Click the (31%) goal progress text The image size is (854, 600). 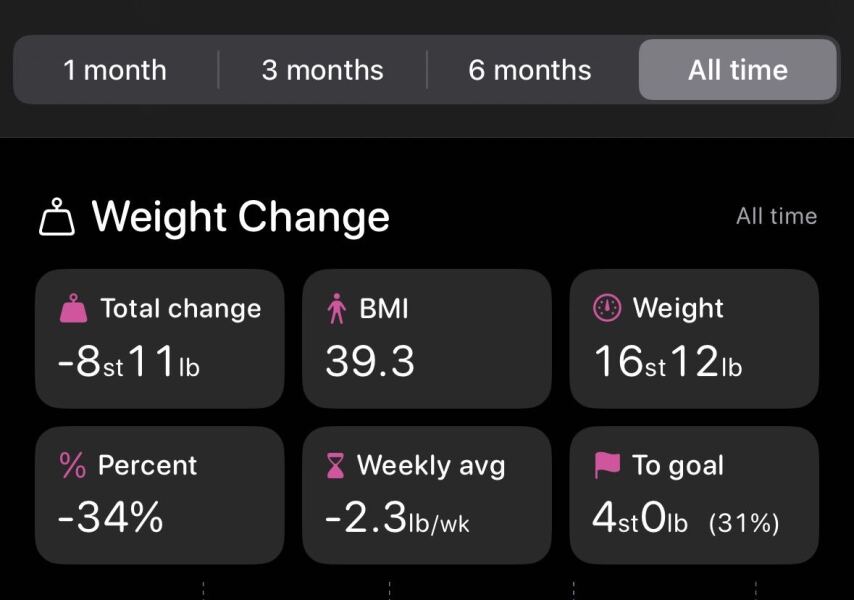pos(743,523)
